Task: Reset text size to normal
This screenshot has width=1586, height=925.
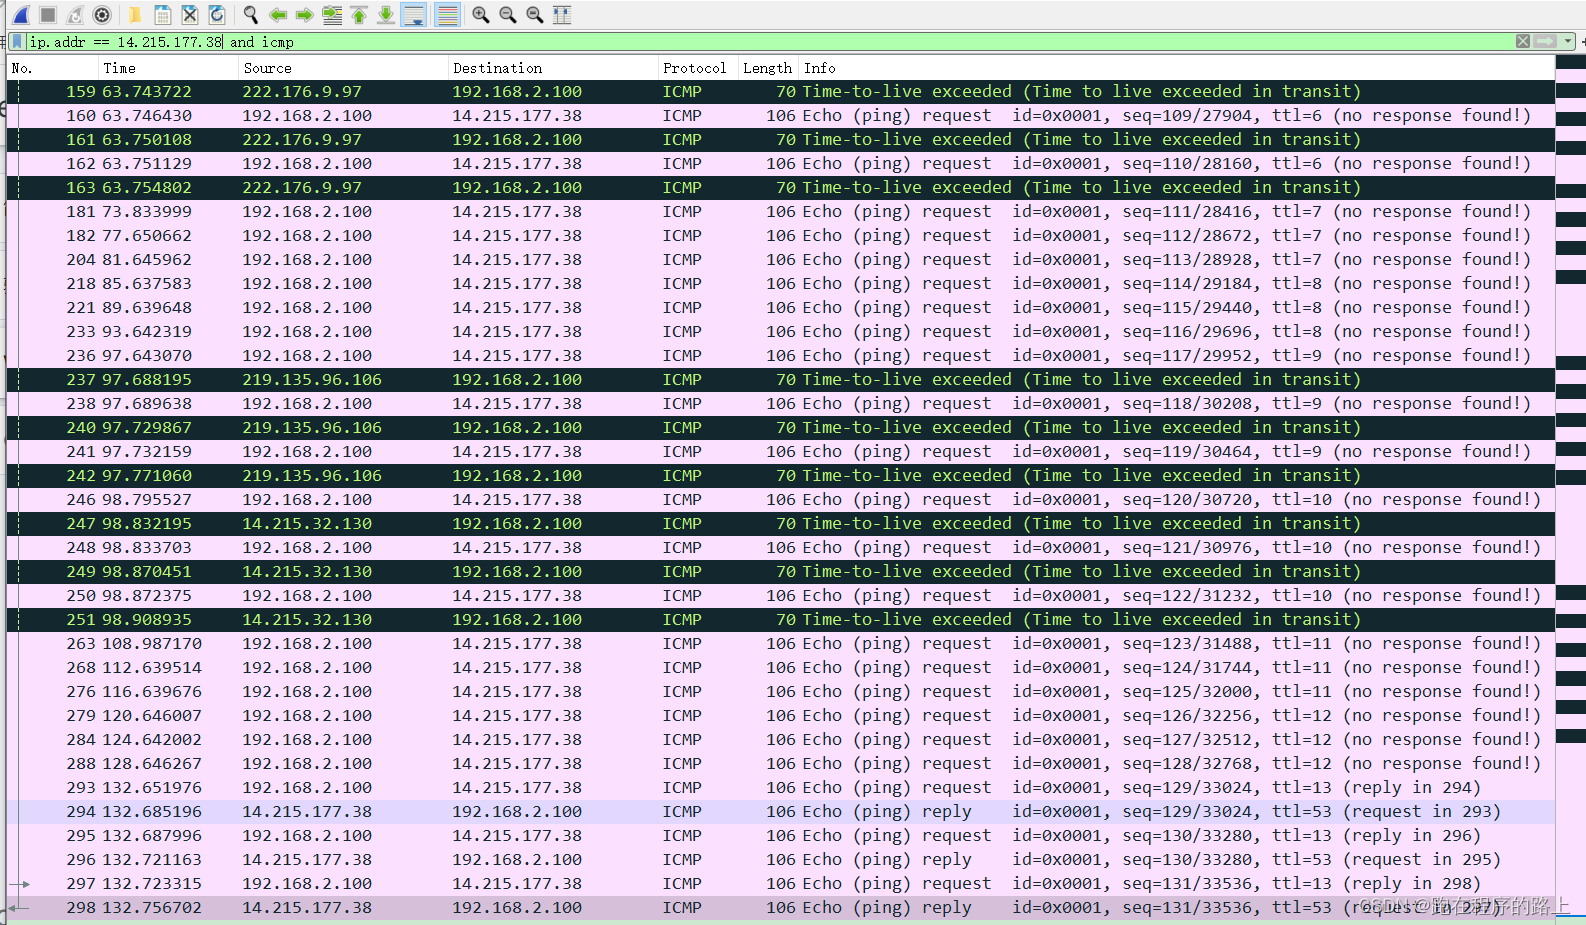Action: coord(535,15)
